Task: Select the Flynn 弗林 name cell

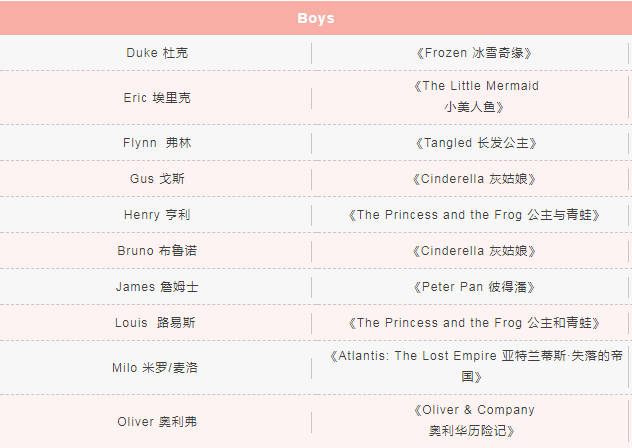Action: [156, 143]
